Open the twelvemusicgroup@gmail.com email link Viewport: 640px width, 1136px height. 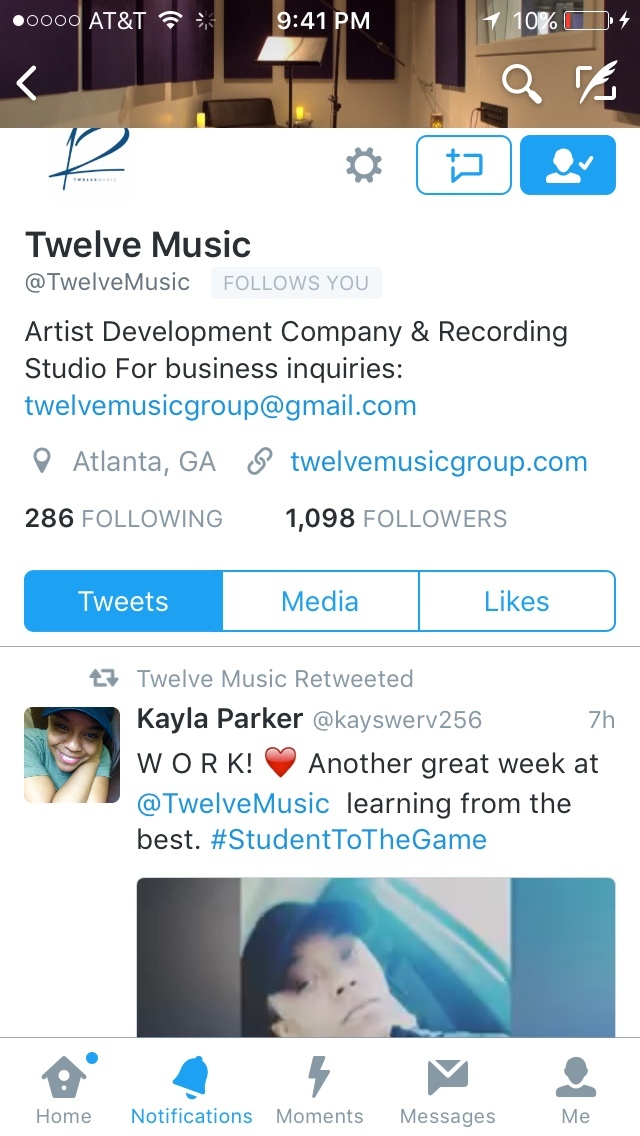220,406
